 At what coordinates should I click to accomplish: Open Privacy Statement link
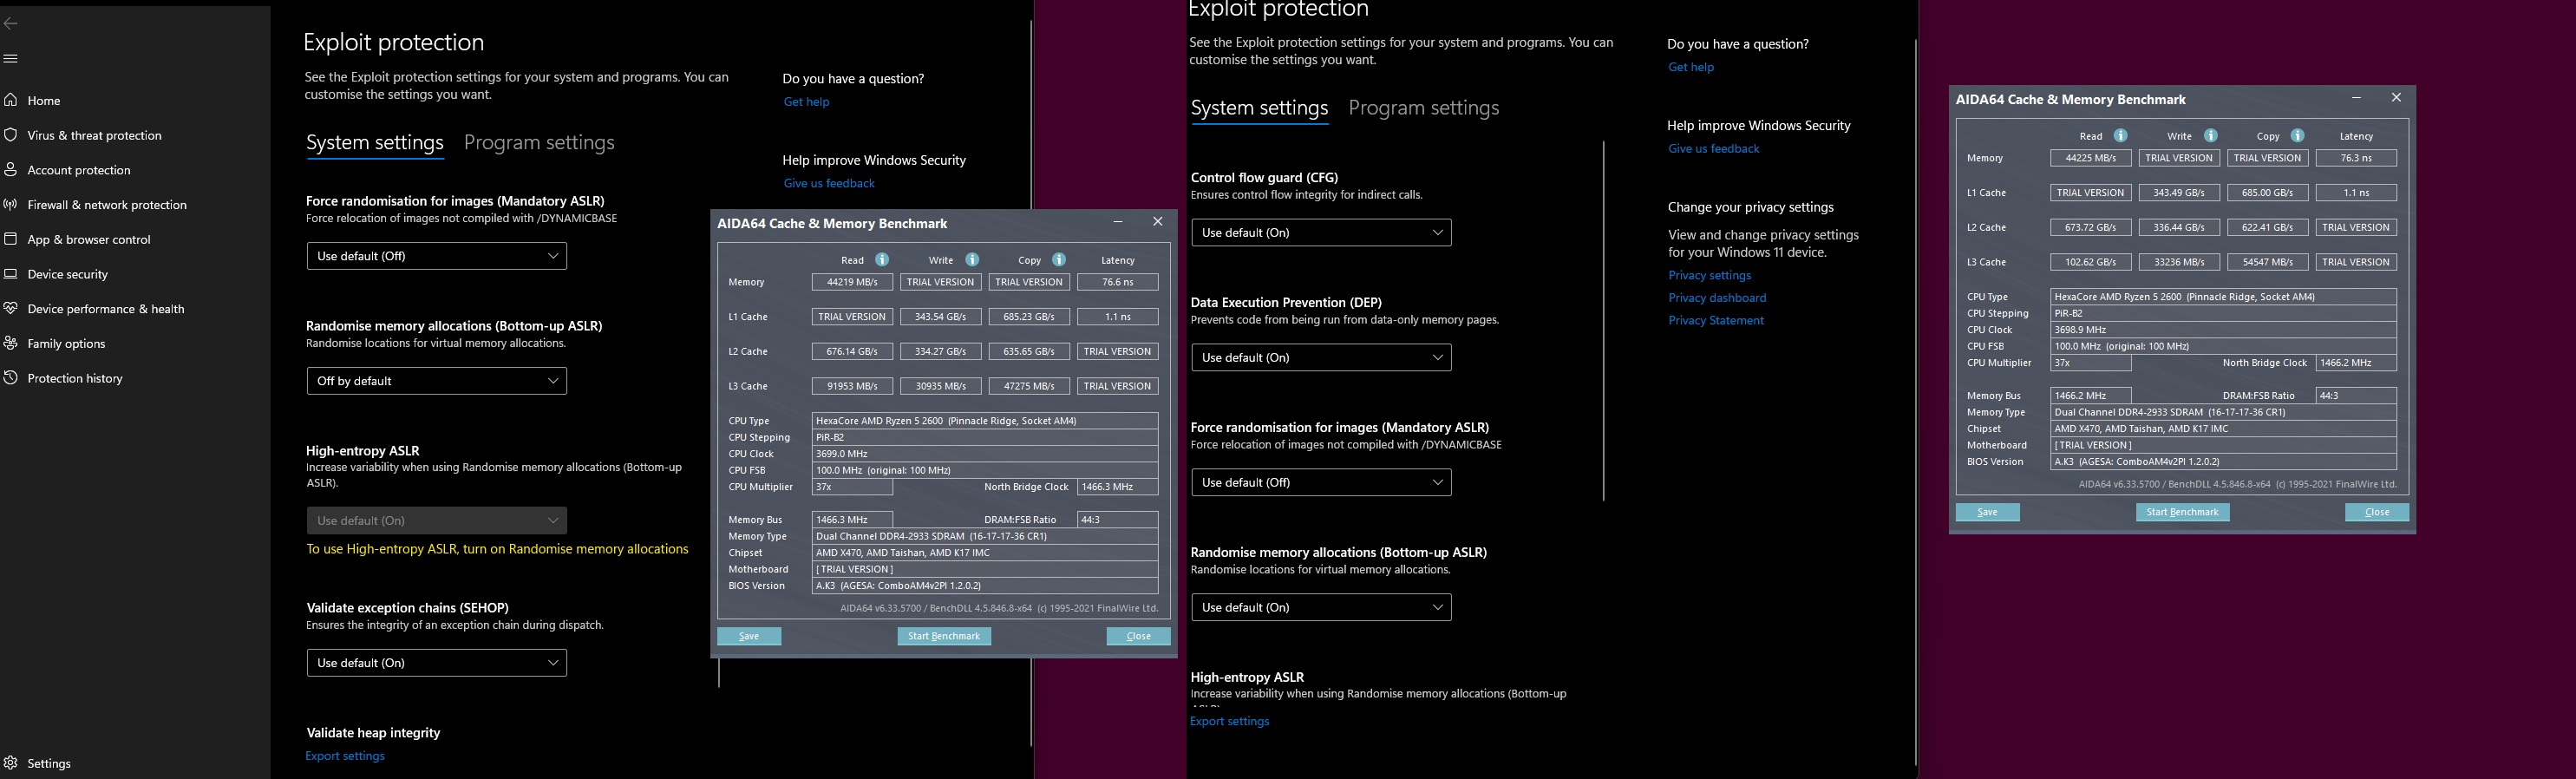click(1716, 320)
